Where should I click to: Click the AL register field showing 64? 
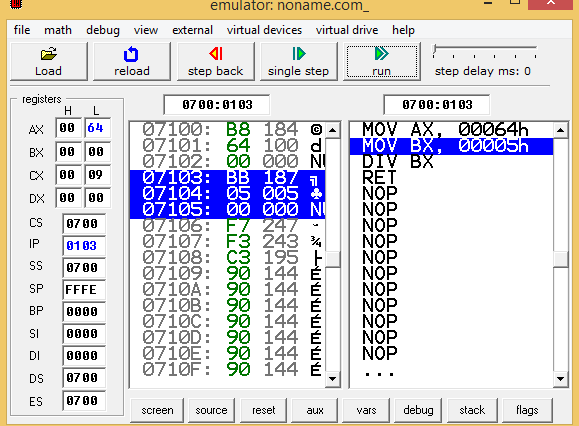97,128
